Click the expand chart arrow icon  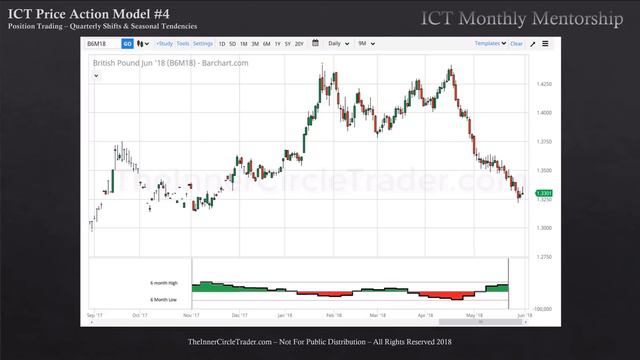(533, 44)
